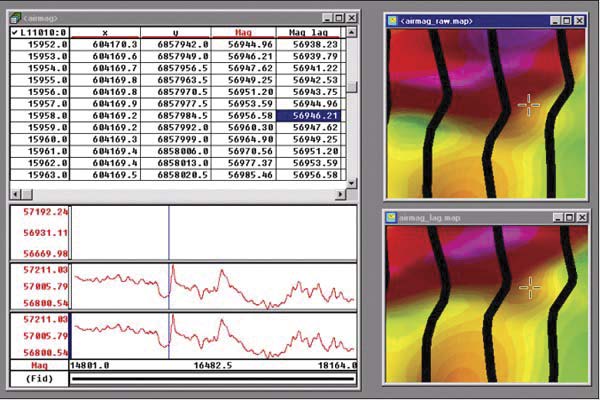Click the scroll up arrow of the table
The height and width of the screenshot is (400, 600).
tap(351, 32)
